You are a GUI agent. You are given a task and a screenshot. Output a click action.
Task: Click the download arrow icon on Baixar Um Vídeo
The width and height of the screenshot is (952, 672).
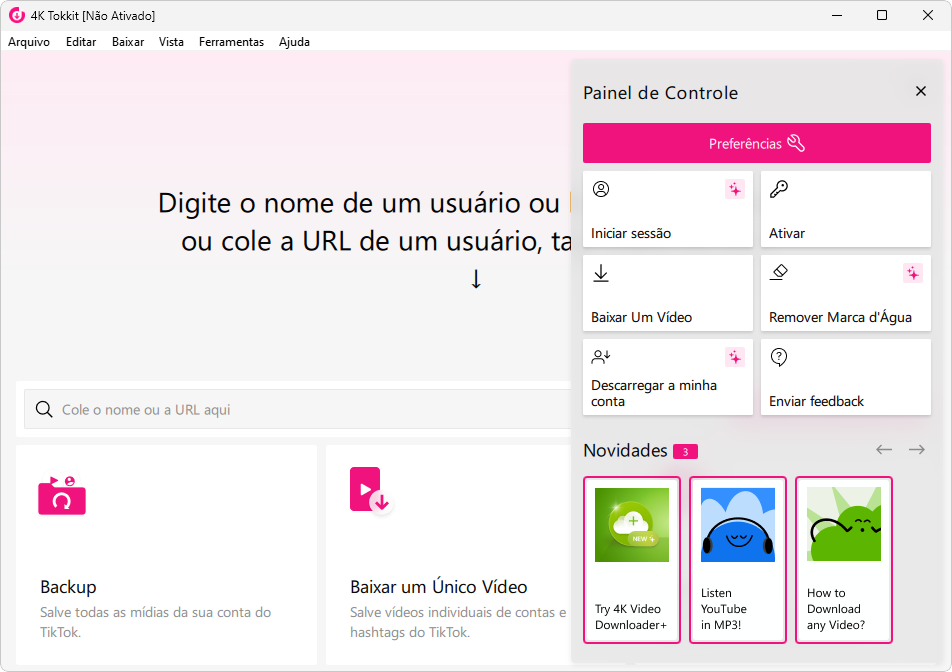tap(601, 273)
